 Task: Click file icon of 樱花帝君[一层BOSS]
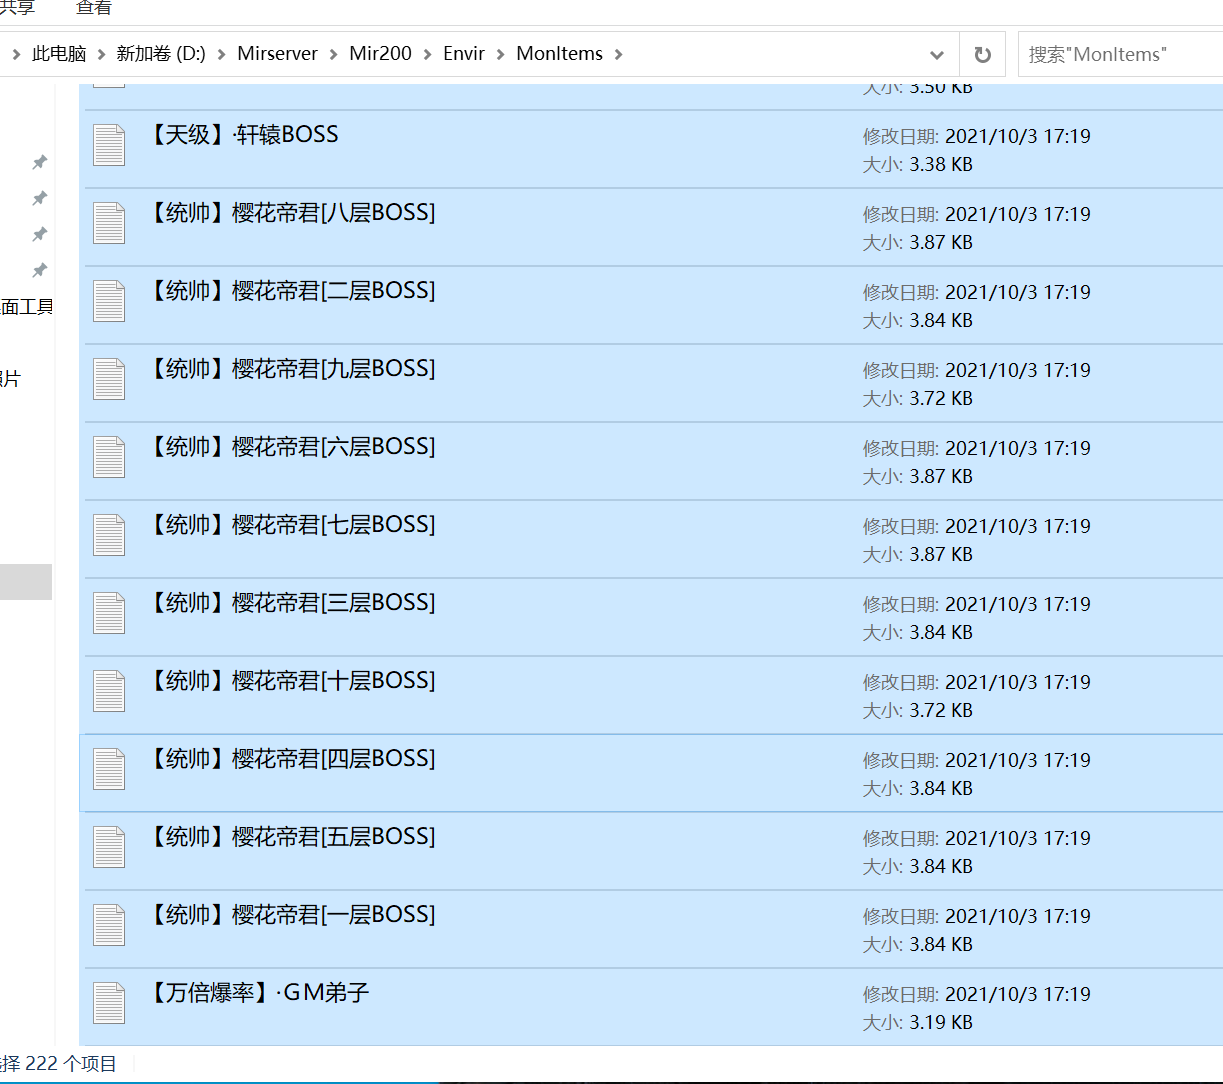tap(109, 926)
